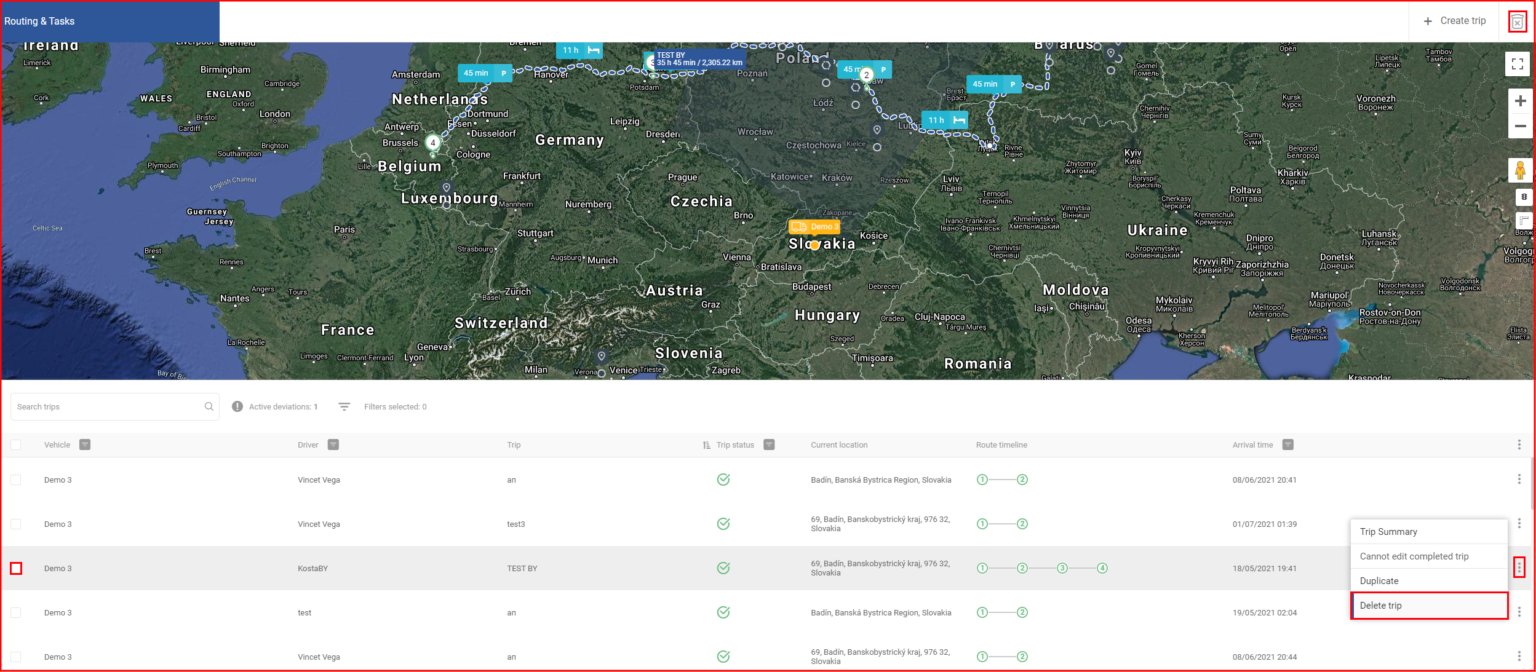Open the filters icon next to Filters selected
This screenshot has height=672, width=1536.
[344, 407]
